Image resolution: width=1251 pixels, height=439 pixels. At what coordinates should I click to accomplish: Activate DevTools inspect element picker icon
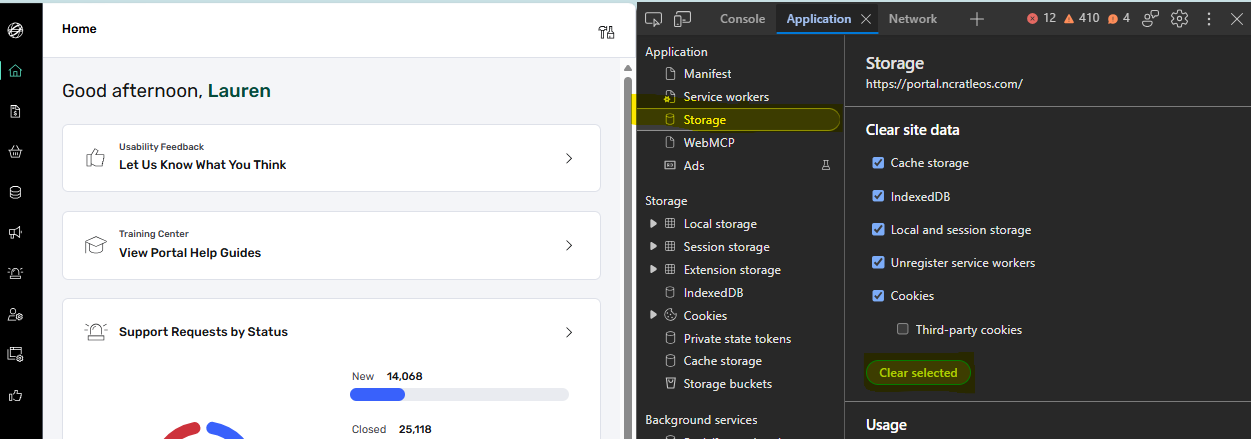click(x=654, y=18)
